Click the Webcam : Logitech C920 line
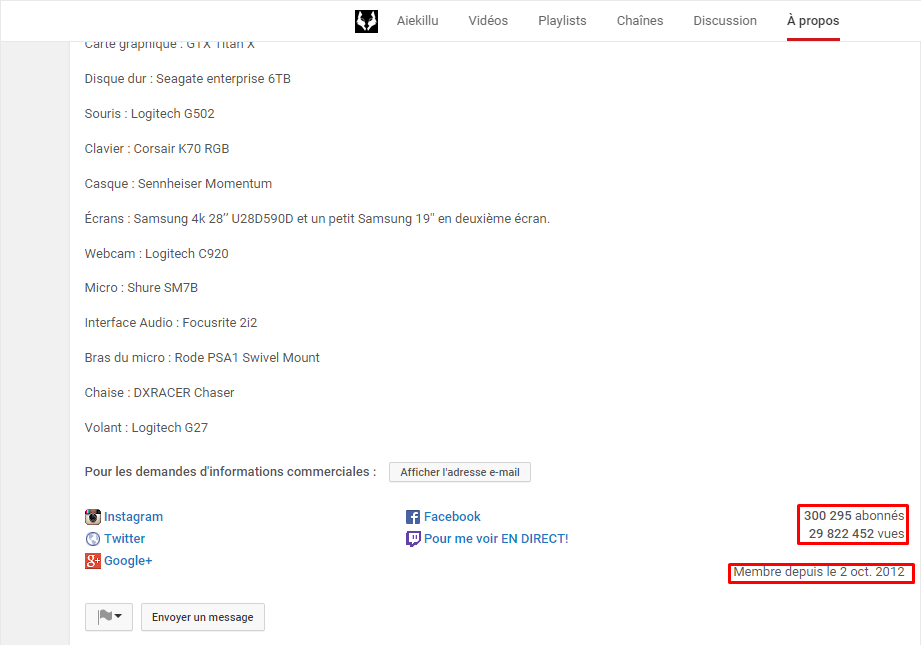Image resolution: width=921 pixels, height=645 pixels. pyautogui.click(x=156, y=254)
